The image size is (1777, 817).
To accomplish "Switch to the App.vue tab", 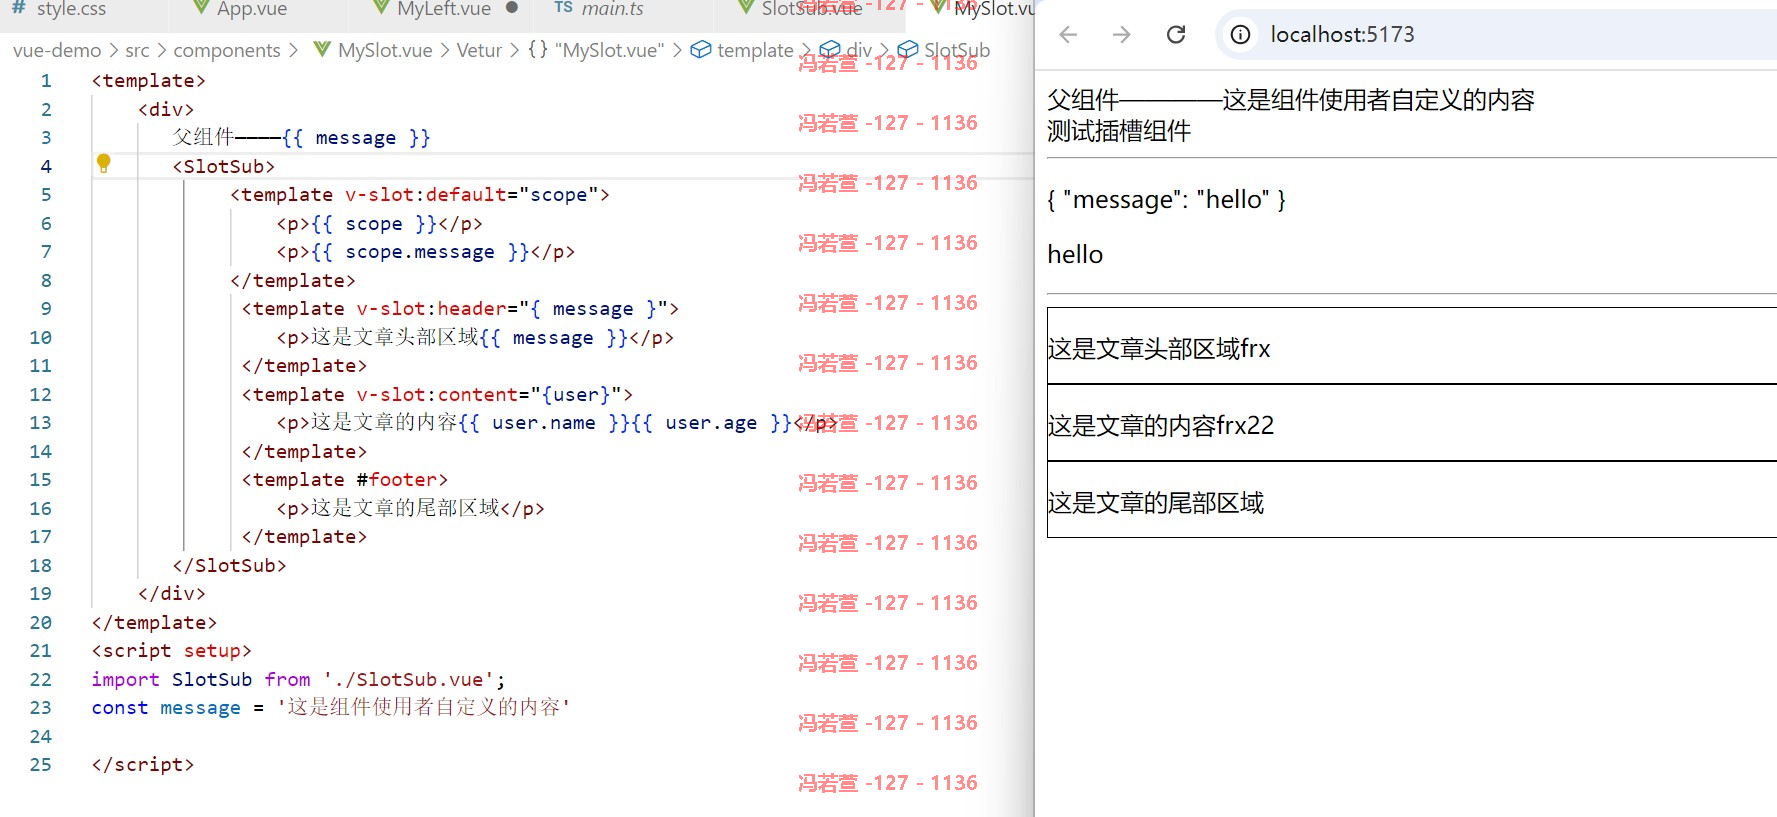I will tap(252, 9).
